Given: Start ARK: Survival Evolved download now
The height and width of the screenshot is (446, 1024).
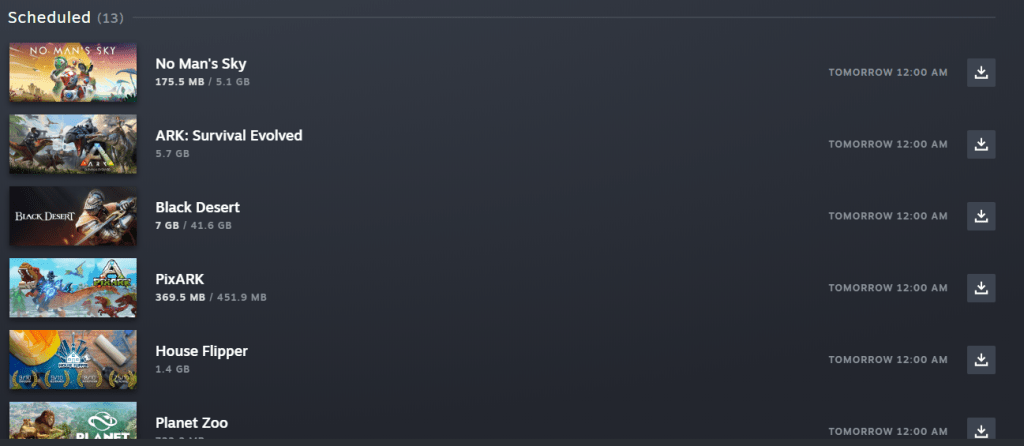Looking at the screenshot, I should [x=981, y=144].
